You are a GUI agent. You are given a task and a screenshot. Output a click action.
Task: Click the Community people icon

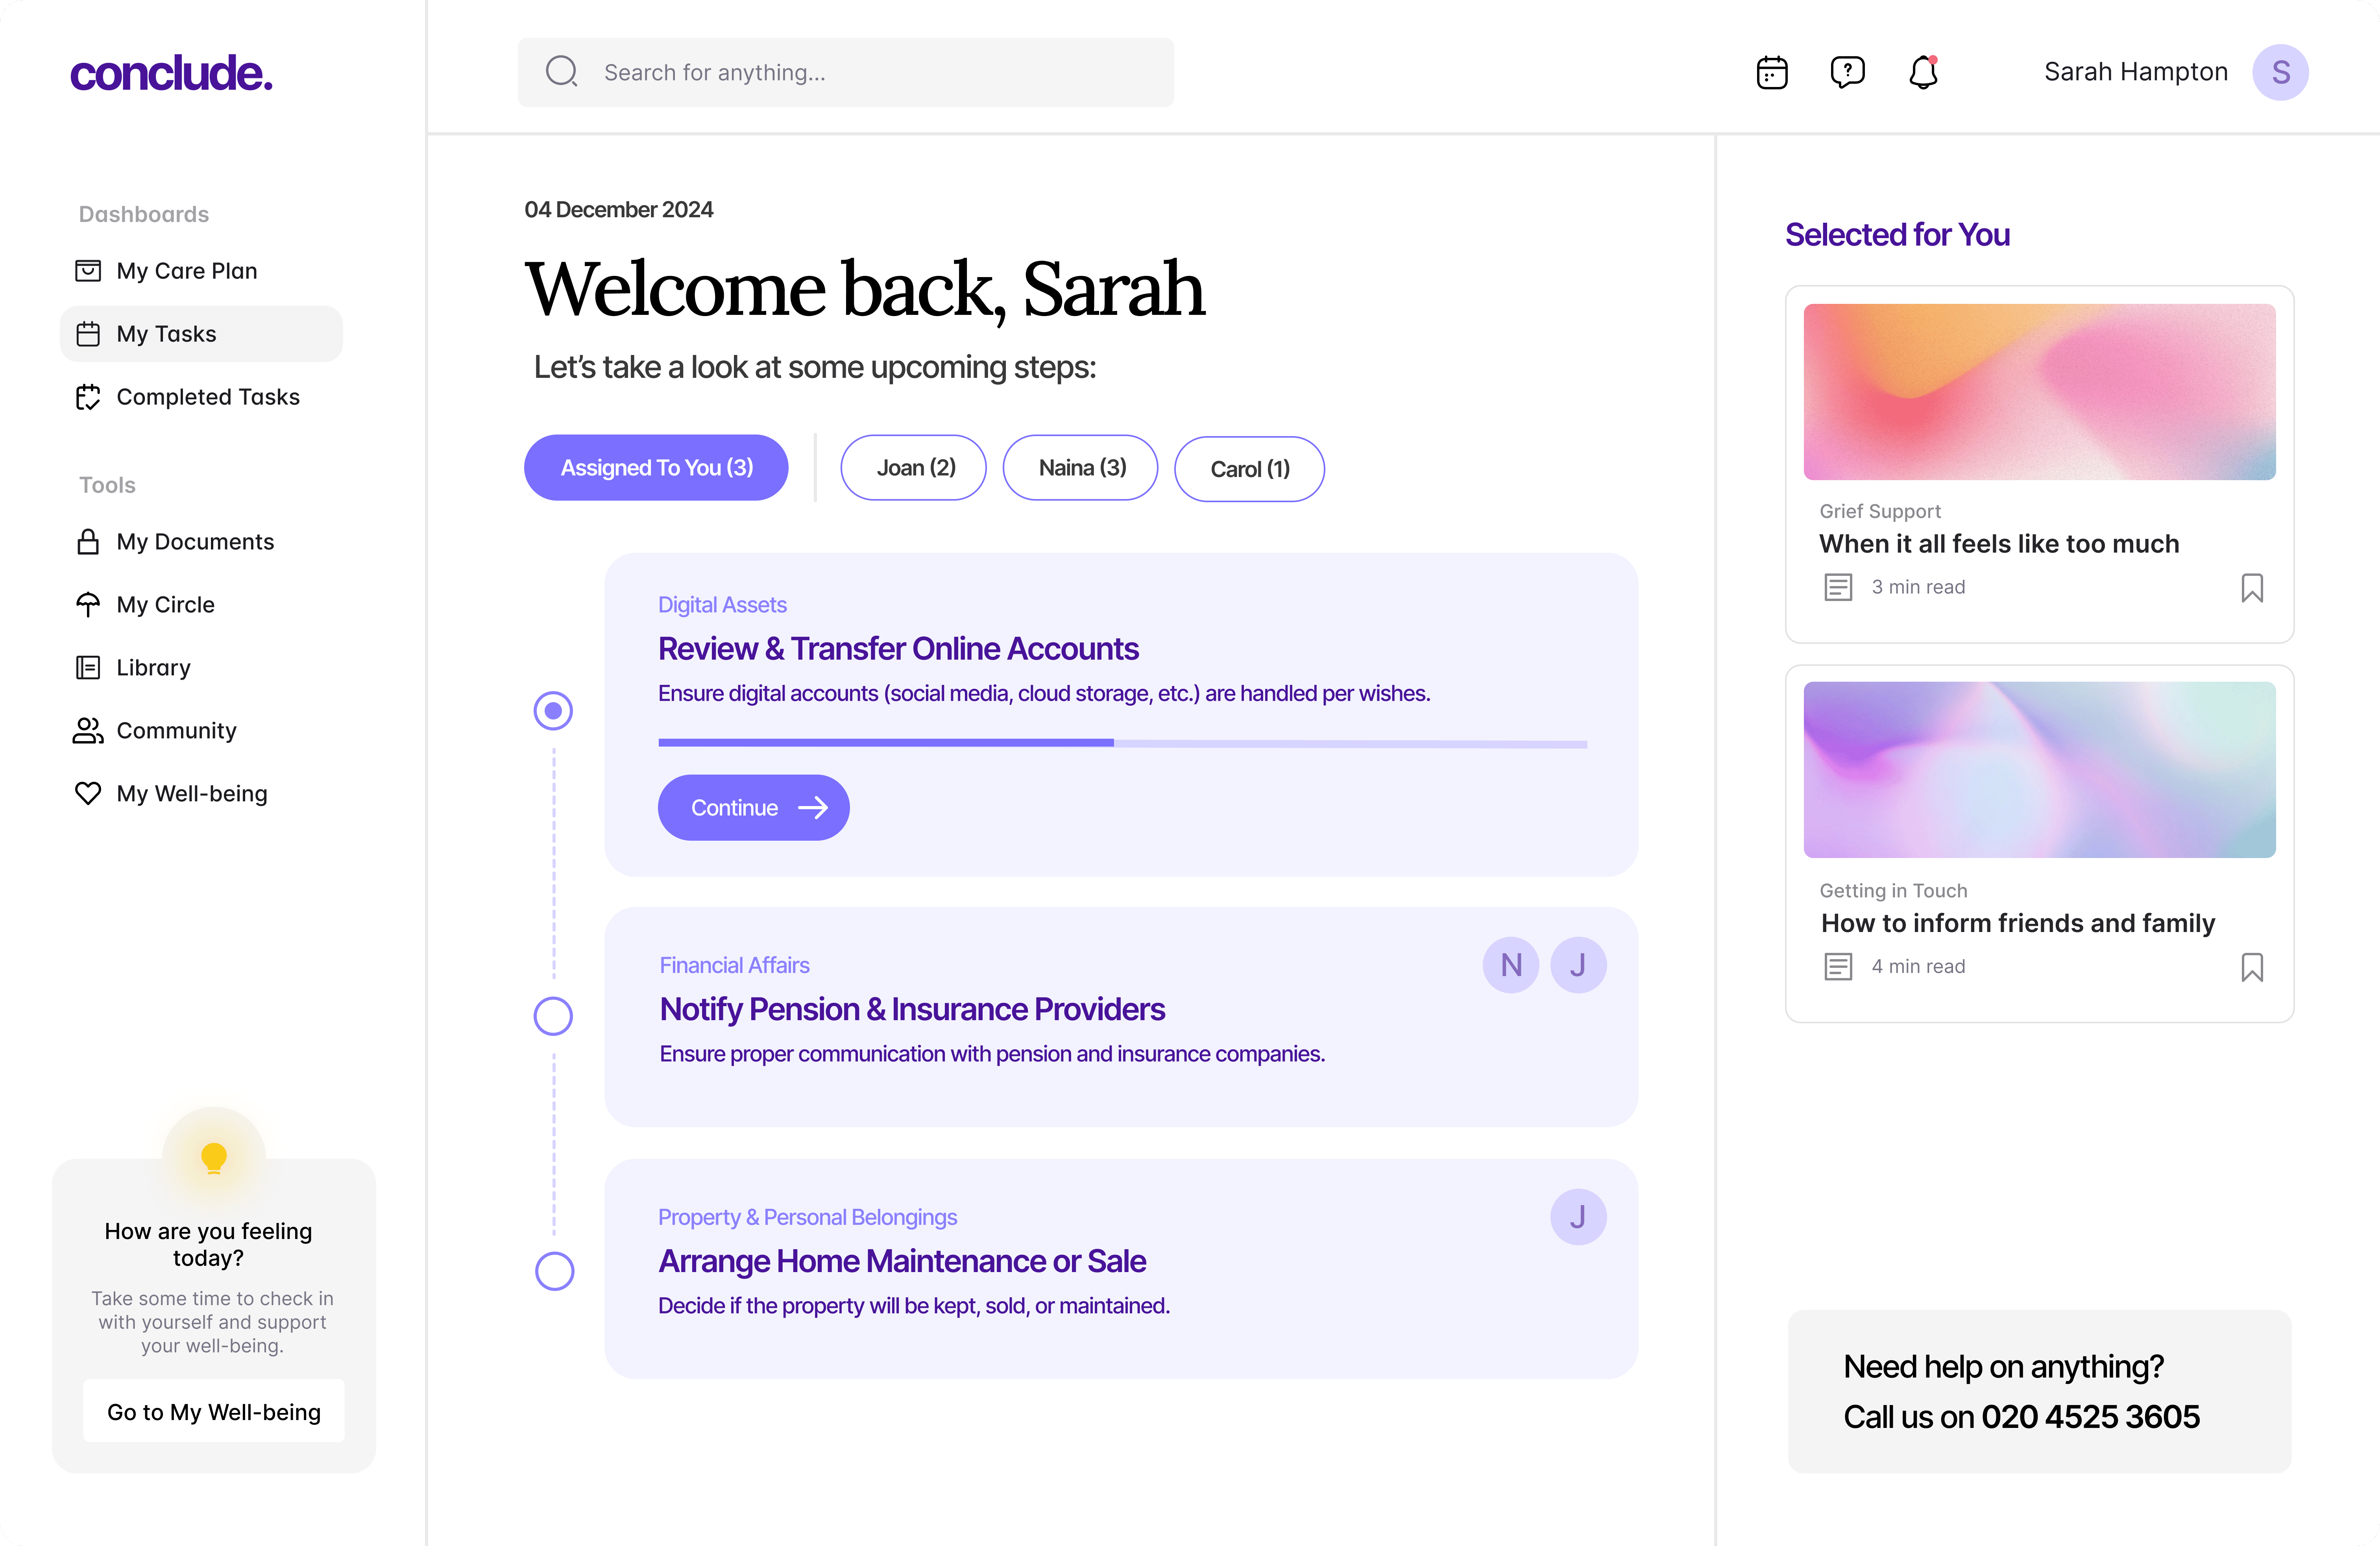click(x=88, y=731)
